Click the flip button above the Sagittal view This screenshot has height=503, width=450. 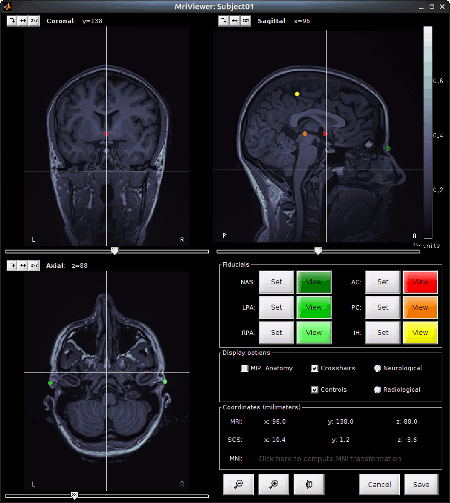234,21
